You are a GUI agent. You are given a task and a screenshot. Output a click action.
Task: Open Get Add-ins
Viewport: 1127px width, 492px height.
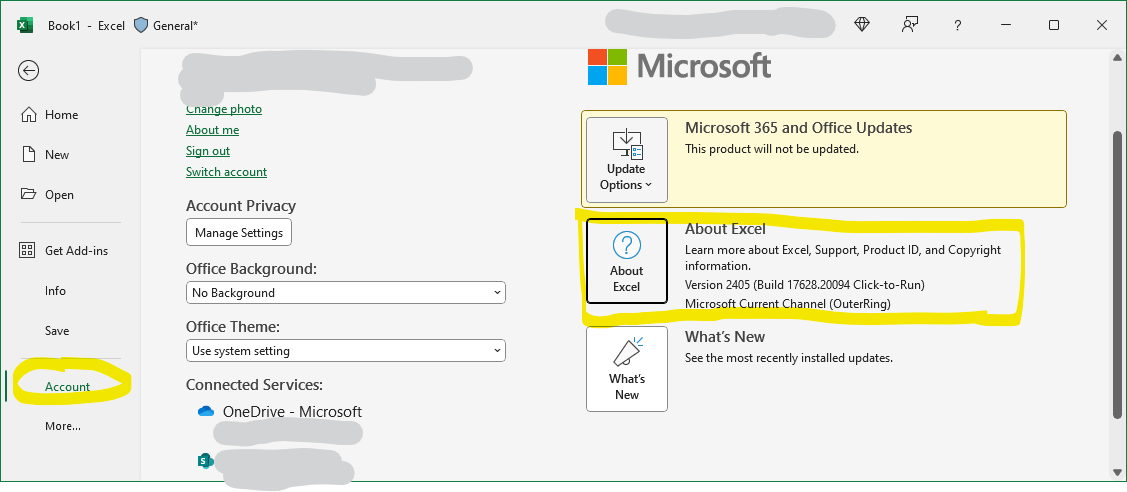point(76,251)
